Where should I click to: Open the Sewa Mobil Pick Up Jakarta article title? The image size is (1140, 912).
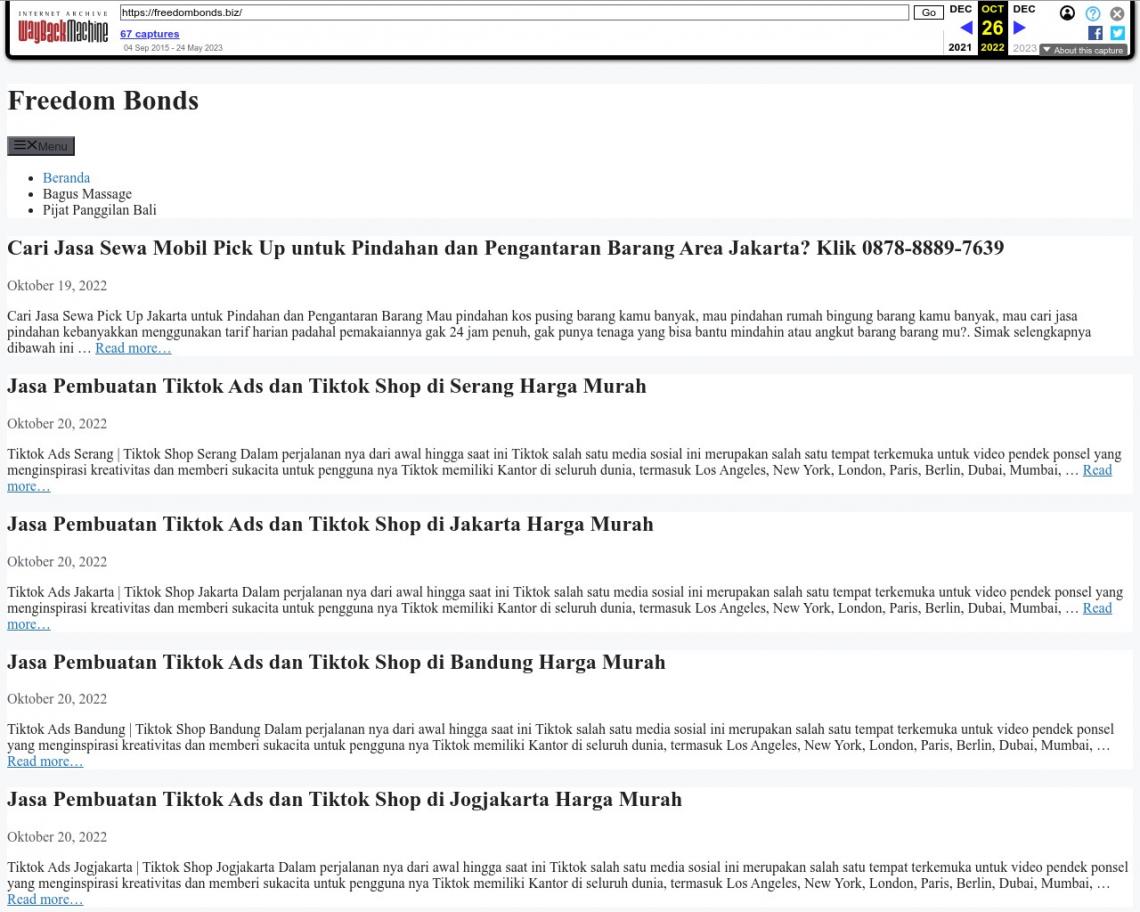pos(505,248)
